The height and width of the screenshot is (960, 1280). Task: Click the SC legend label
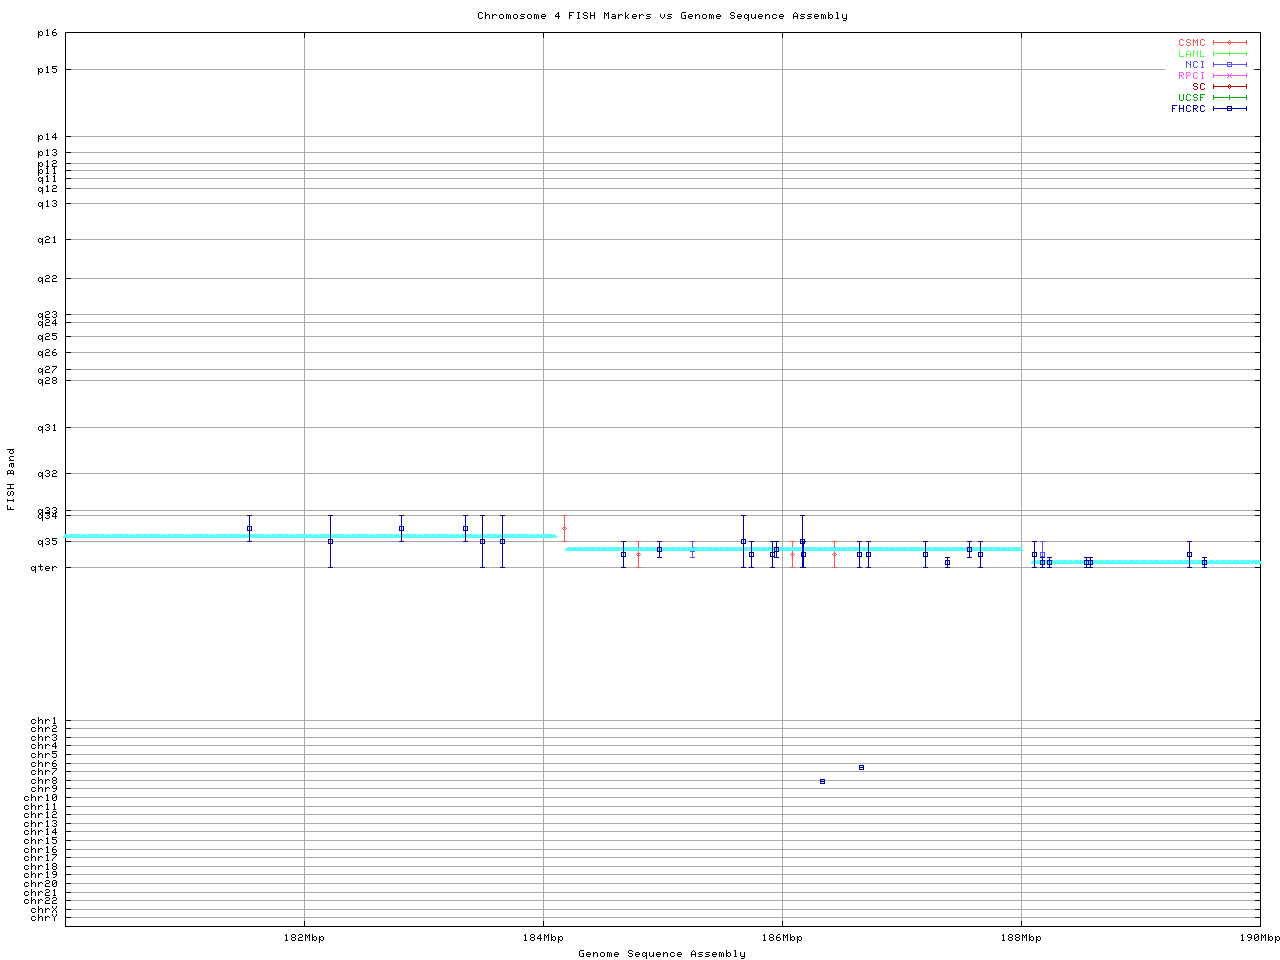[x=1198, y=86]
